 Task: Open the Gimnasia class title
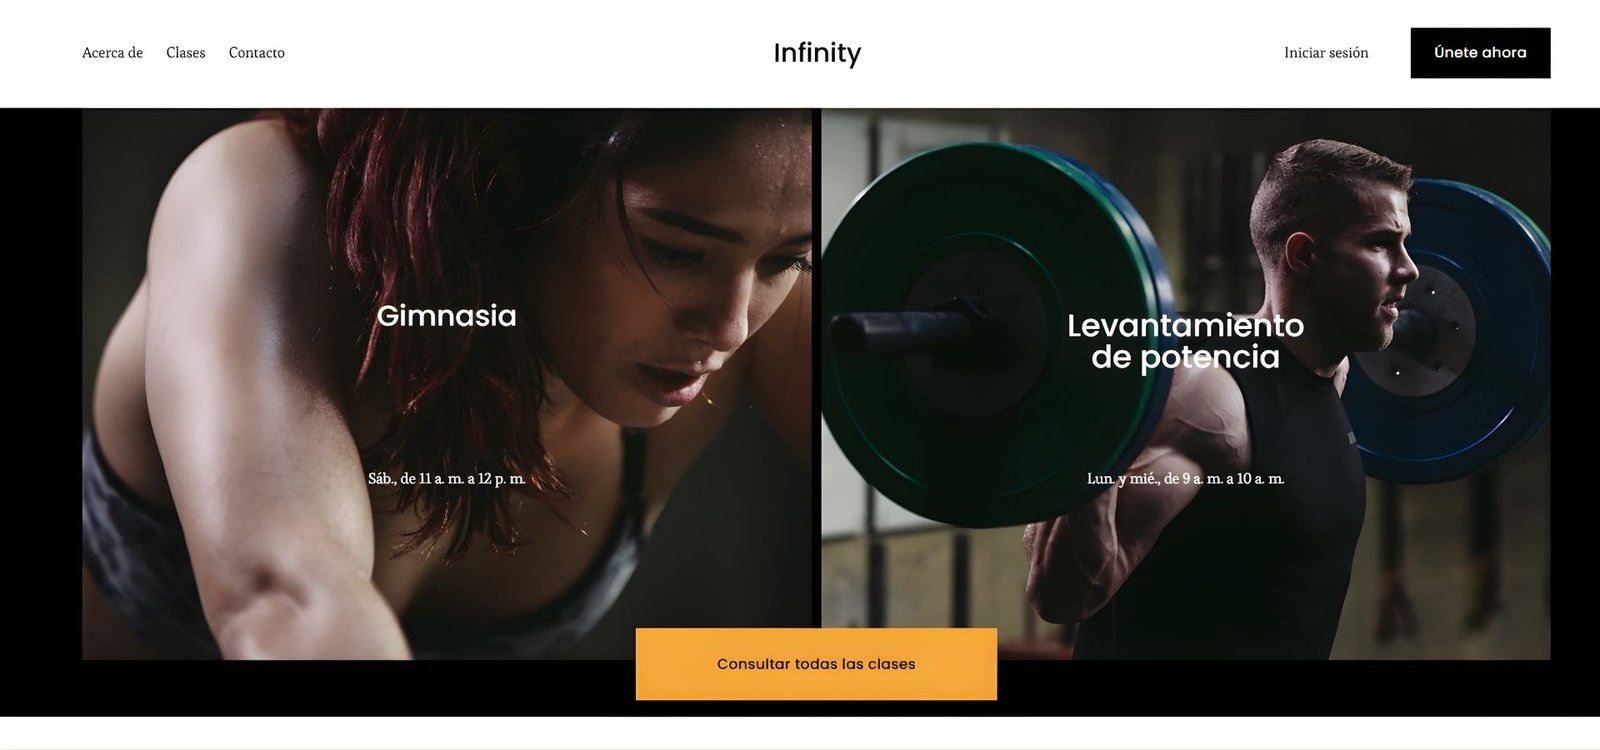tap(446, 316)
